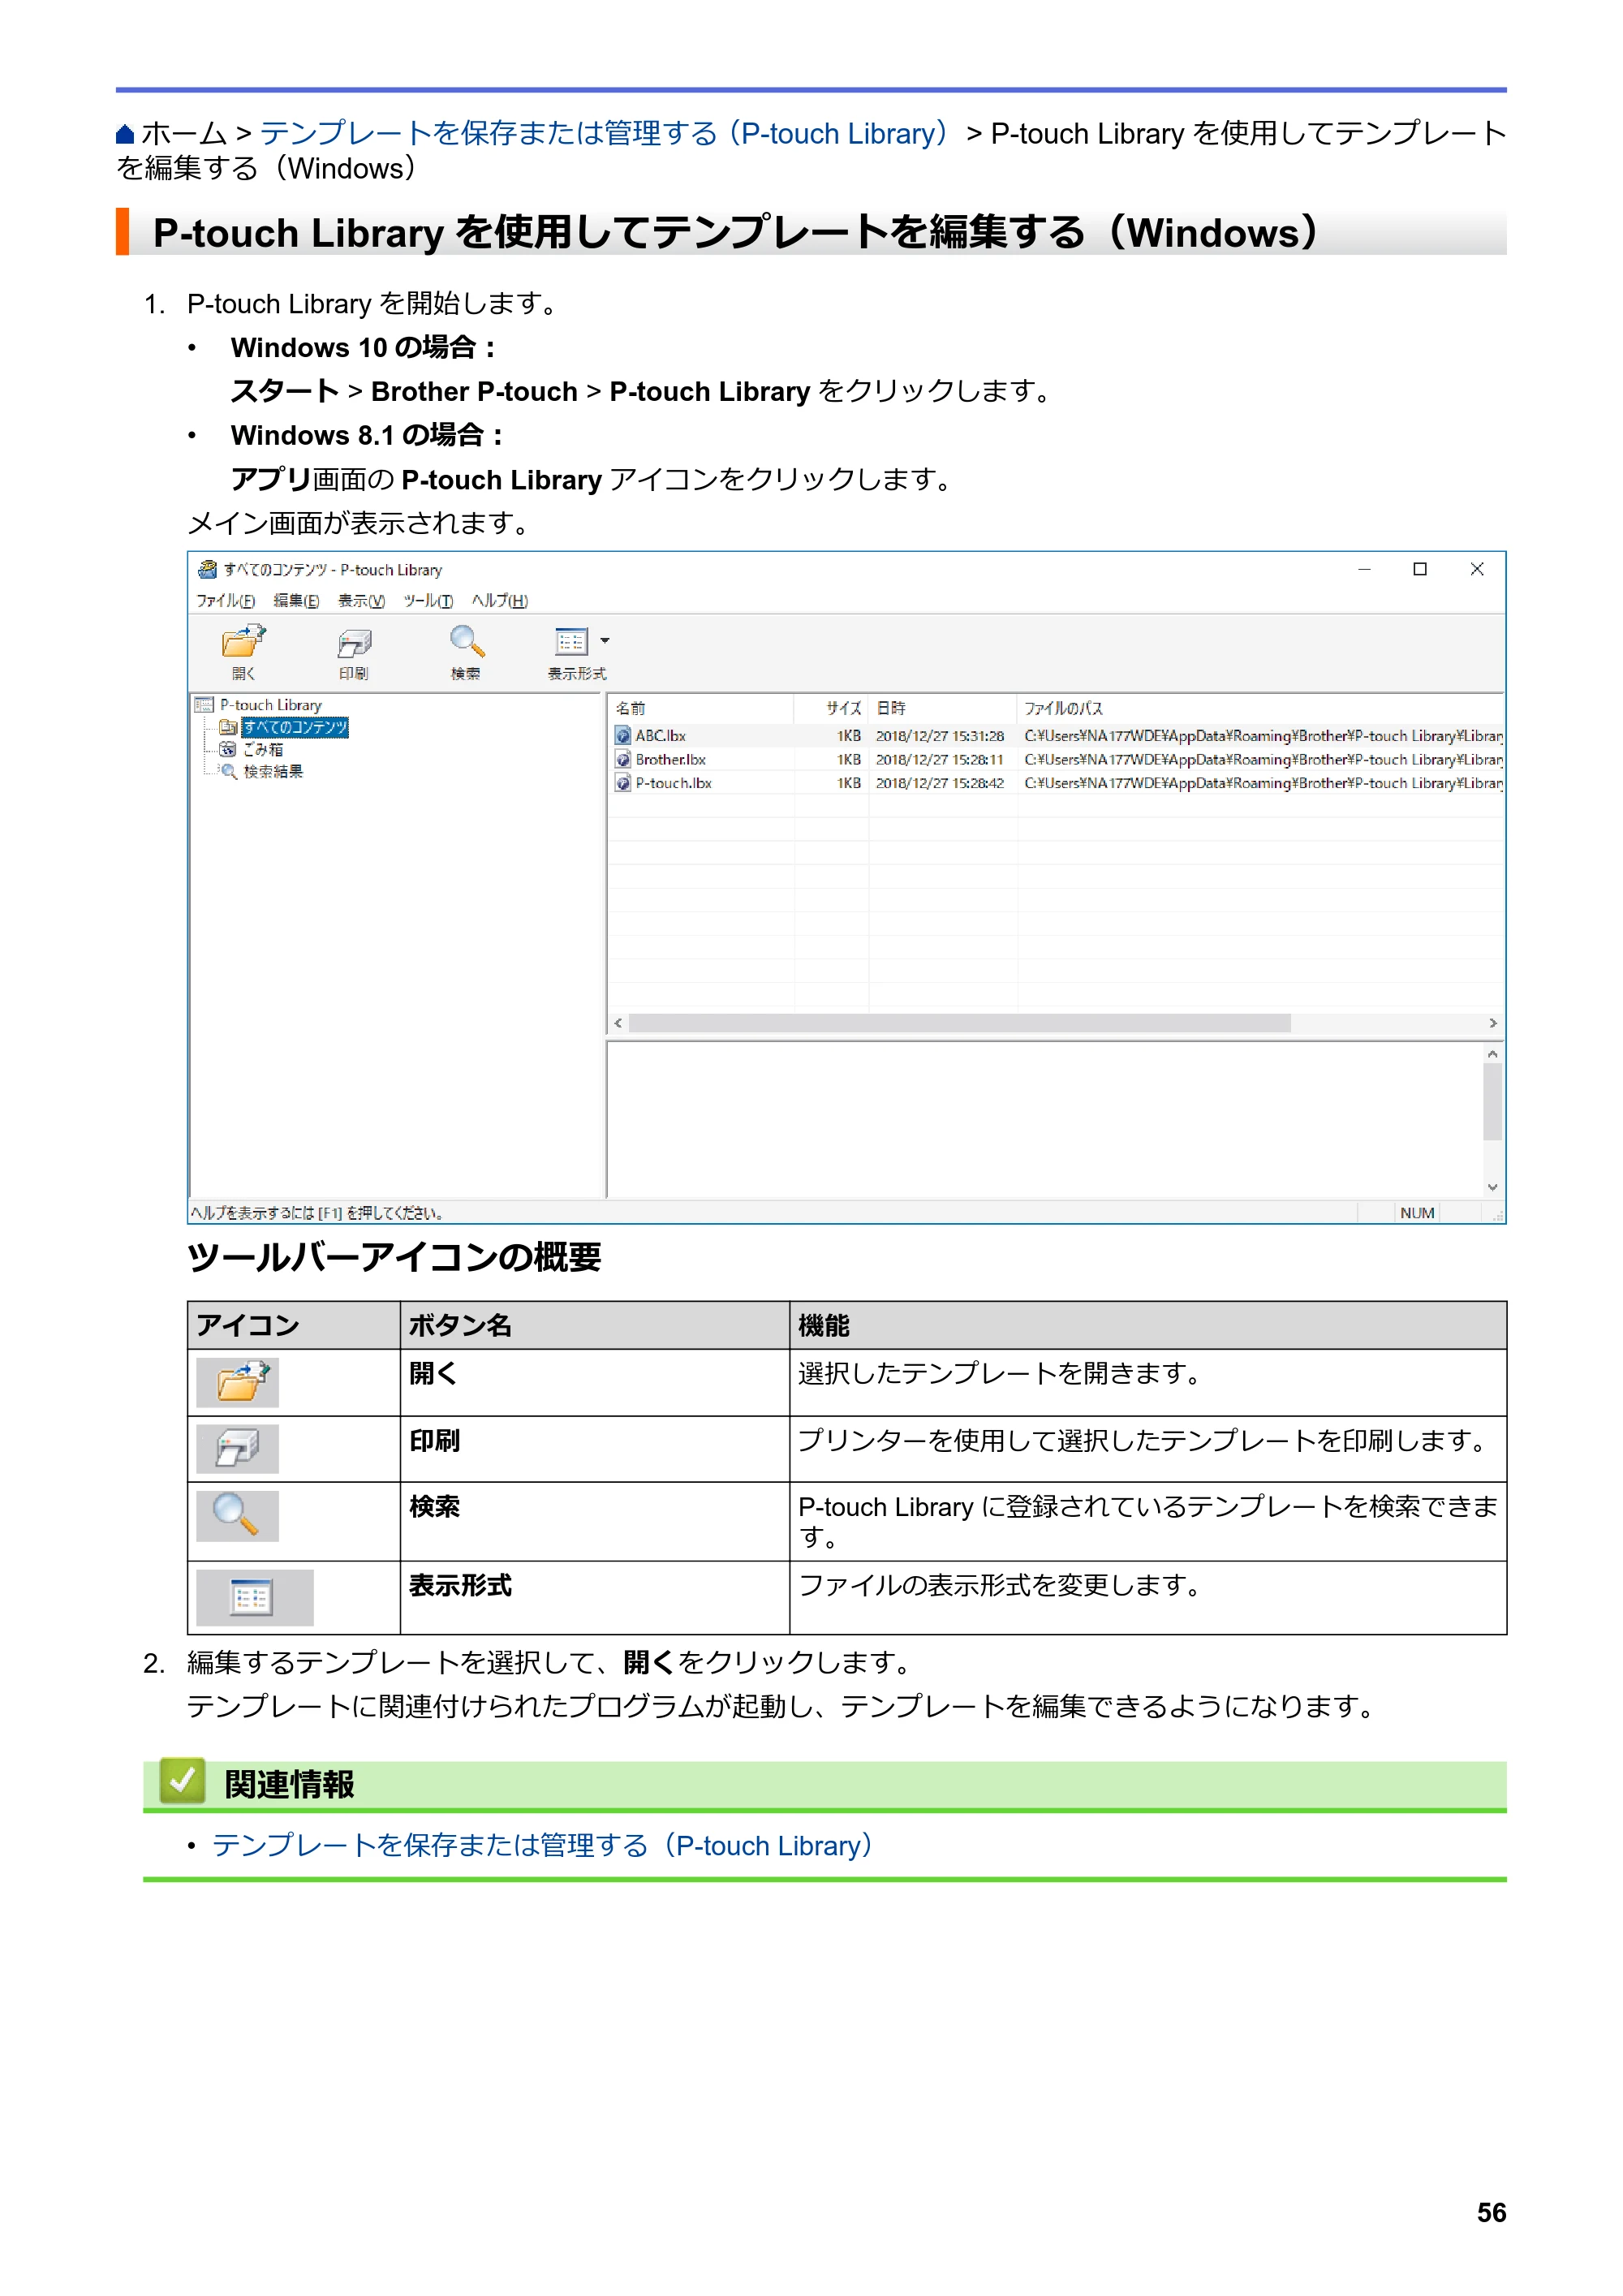
Task: Click the 開く (Open) toolbar icon
Action: point(243,641)
